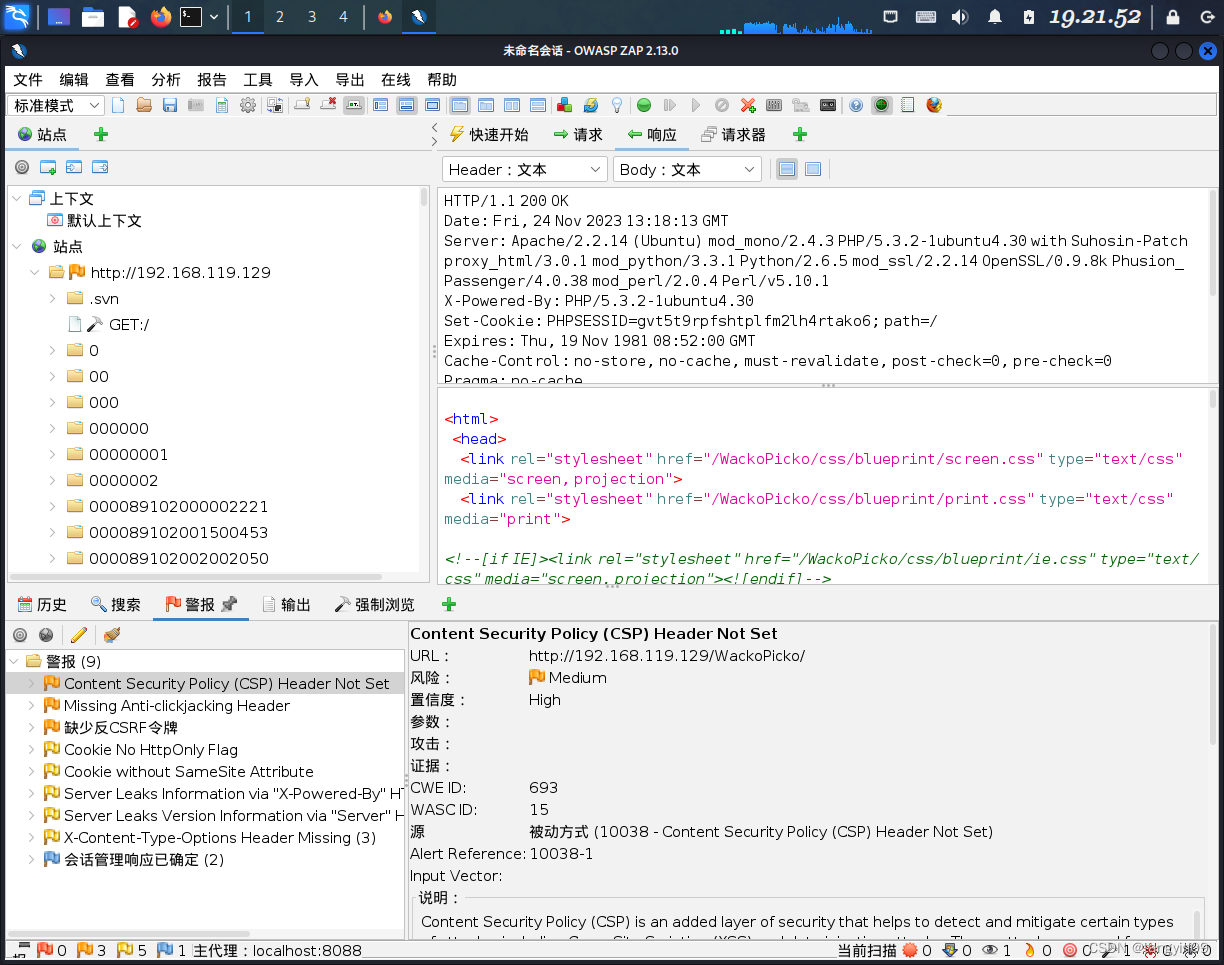
Task: Click the Manage Add-ons colored blocks icon
Action: (x=564, y=105)
